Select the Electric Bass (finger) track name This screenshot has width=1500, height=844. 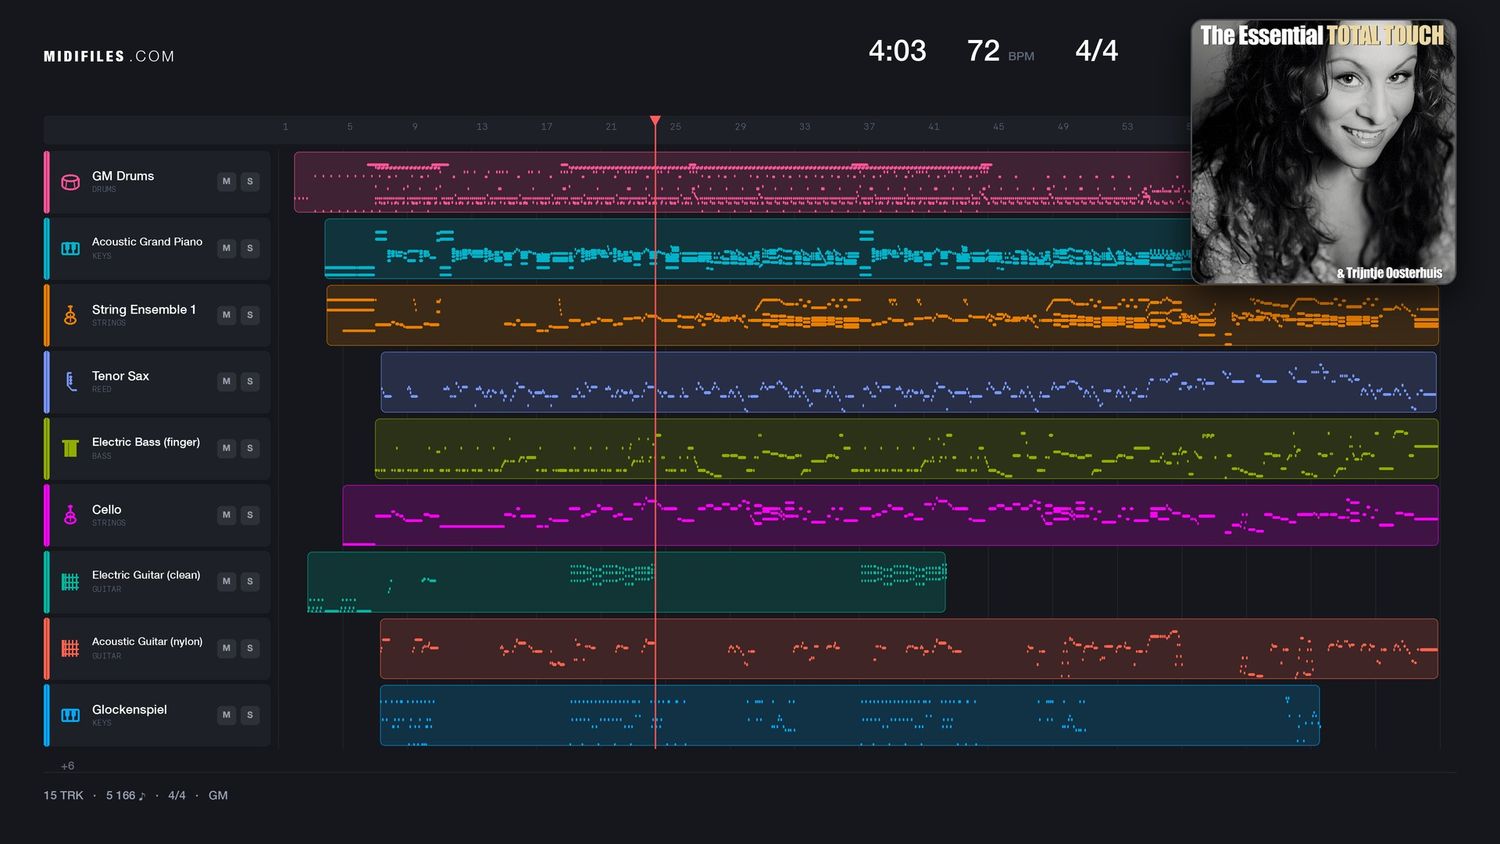(x=146, y=442)
